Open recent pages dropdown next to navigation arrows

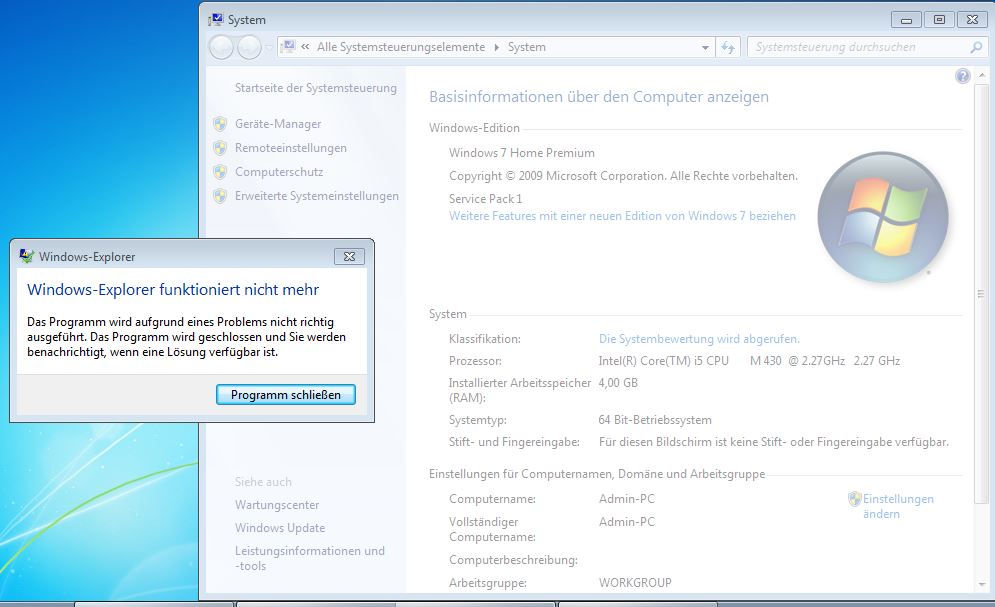point(268,48)
